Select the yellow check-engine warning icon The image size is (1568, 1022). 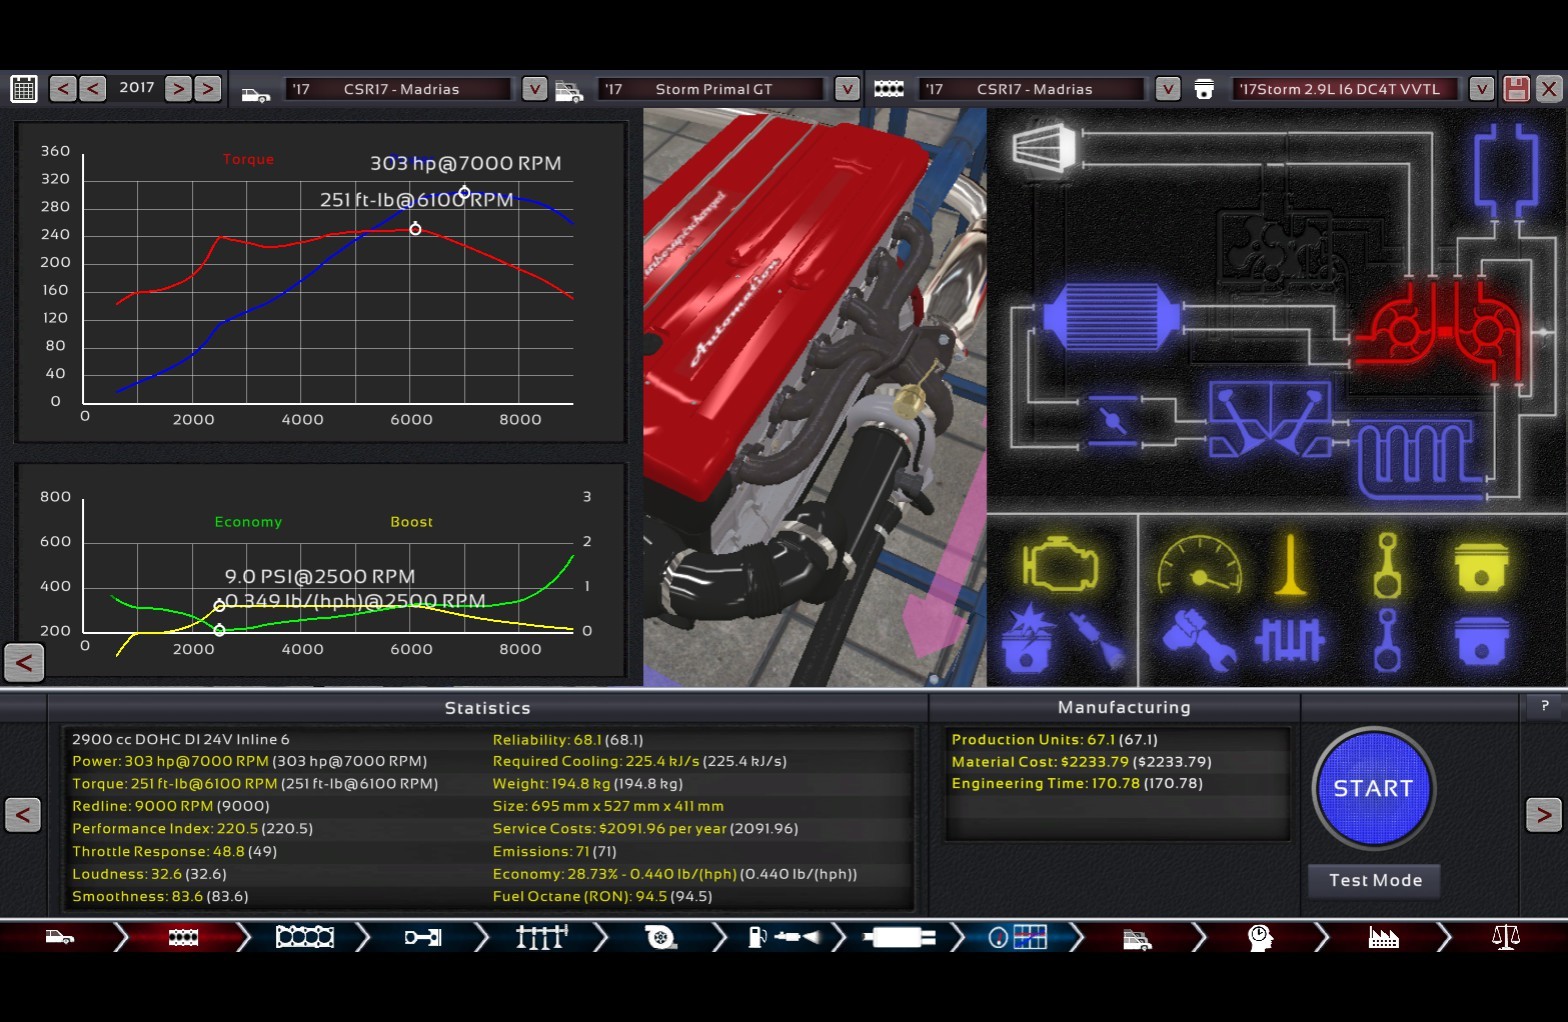[x=1060, y=565]
